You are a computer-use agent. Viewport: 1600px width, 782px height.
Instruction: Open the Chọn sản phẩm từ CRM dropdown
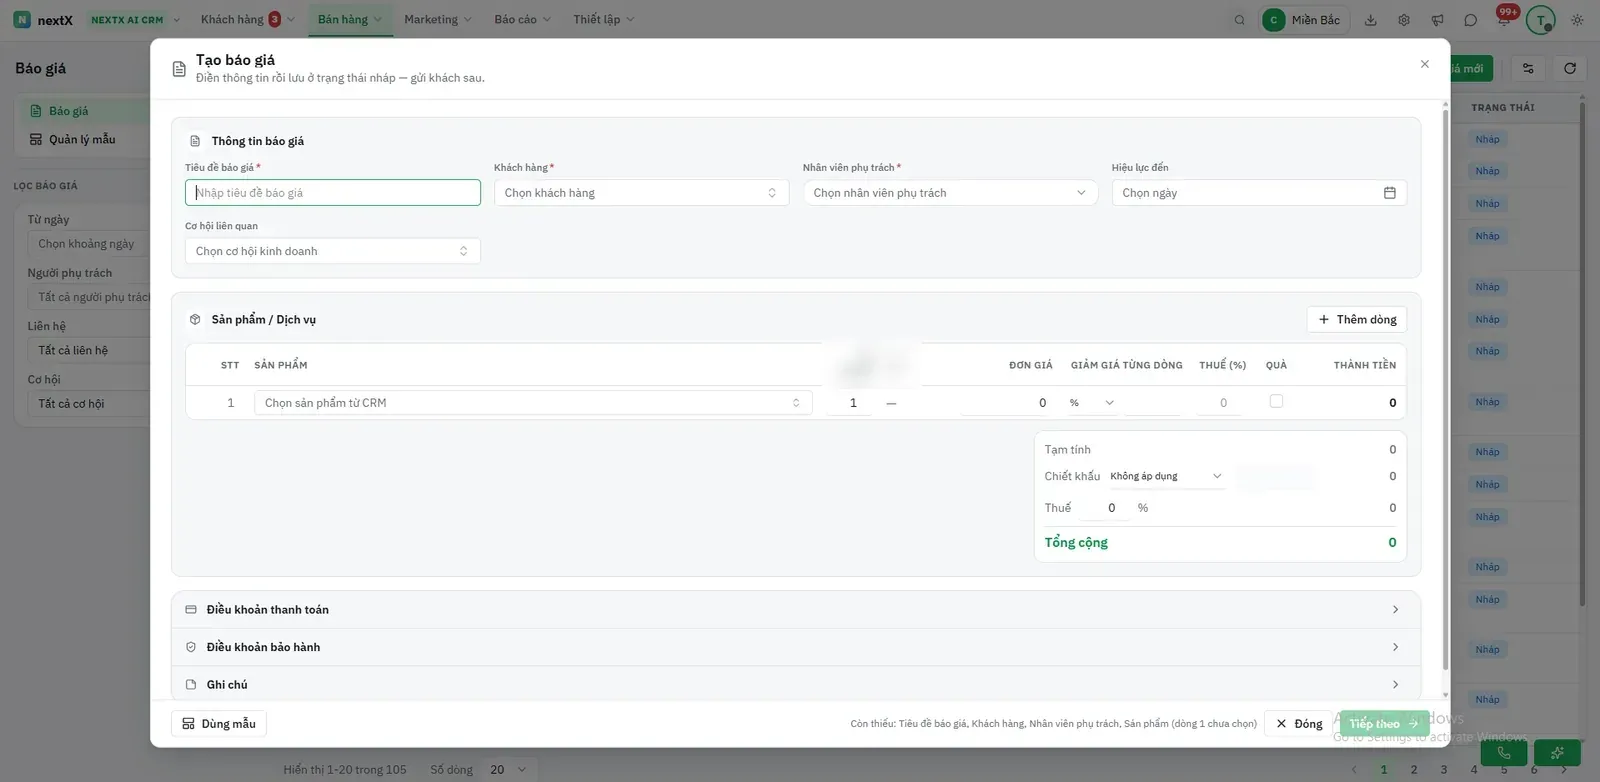pyautogui.click(x=533, y=403)
